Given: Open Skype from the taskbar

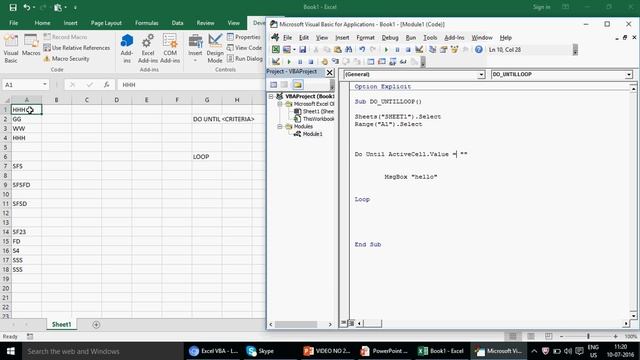Looking at the screenshot, I should (x=260, y=351).
